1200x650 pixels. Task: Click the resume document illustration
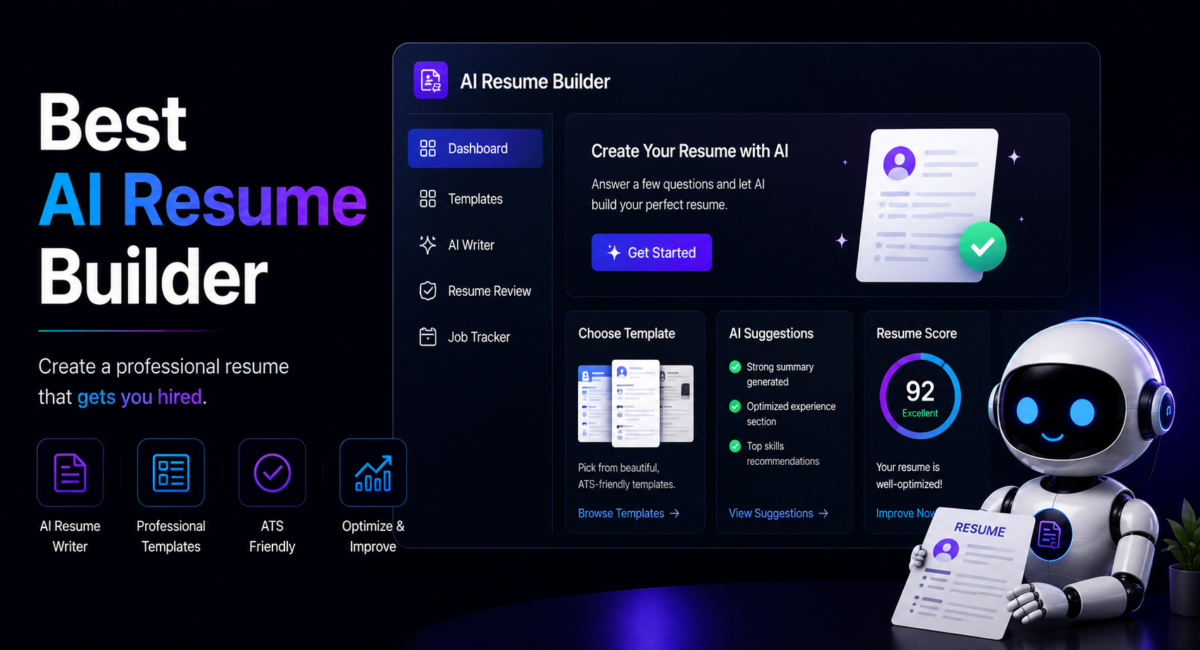click(x=925, y=204)
